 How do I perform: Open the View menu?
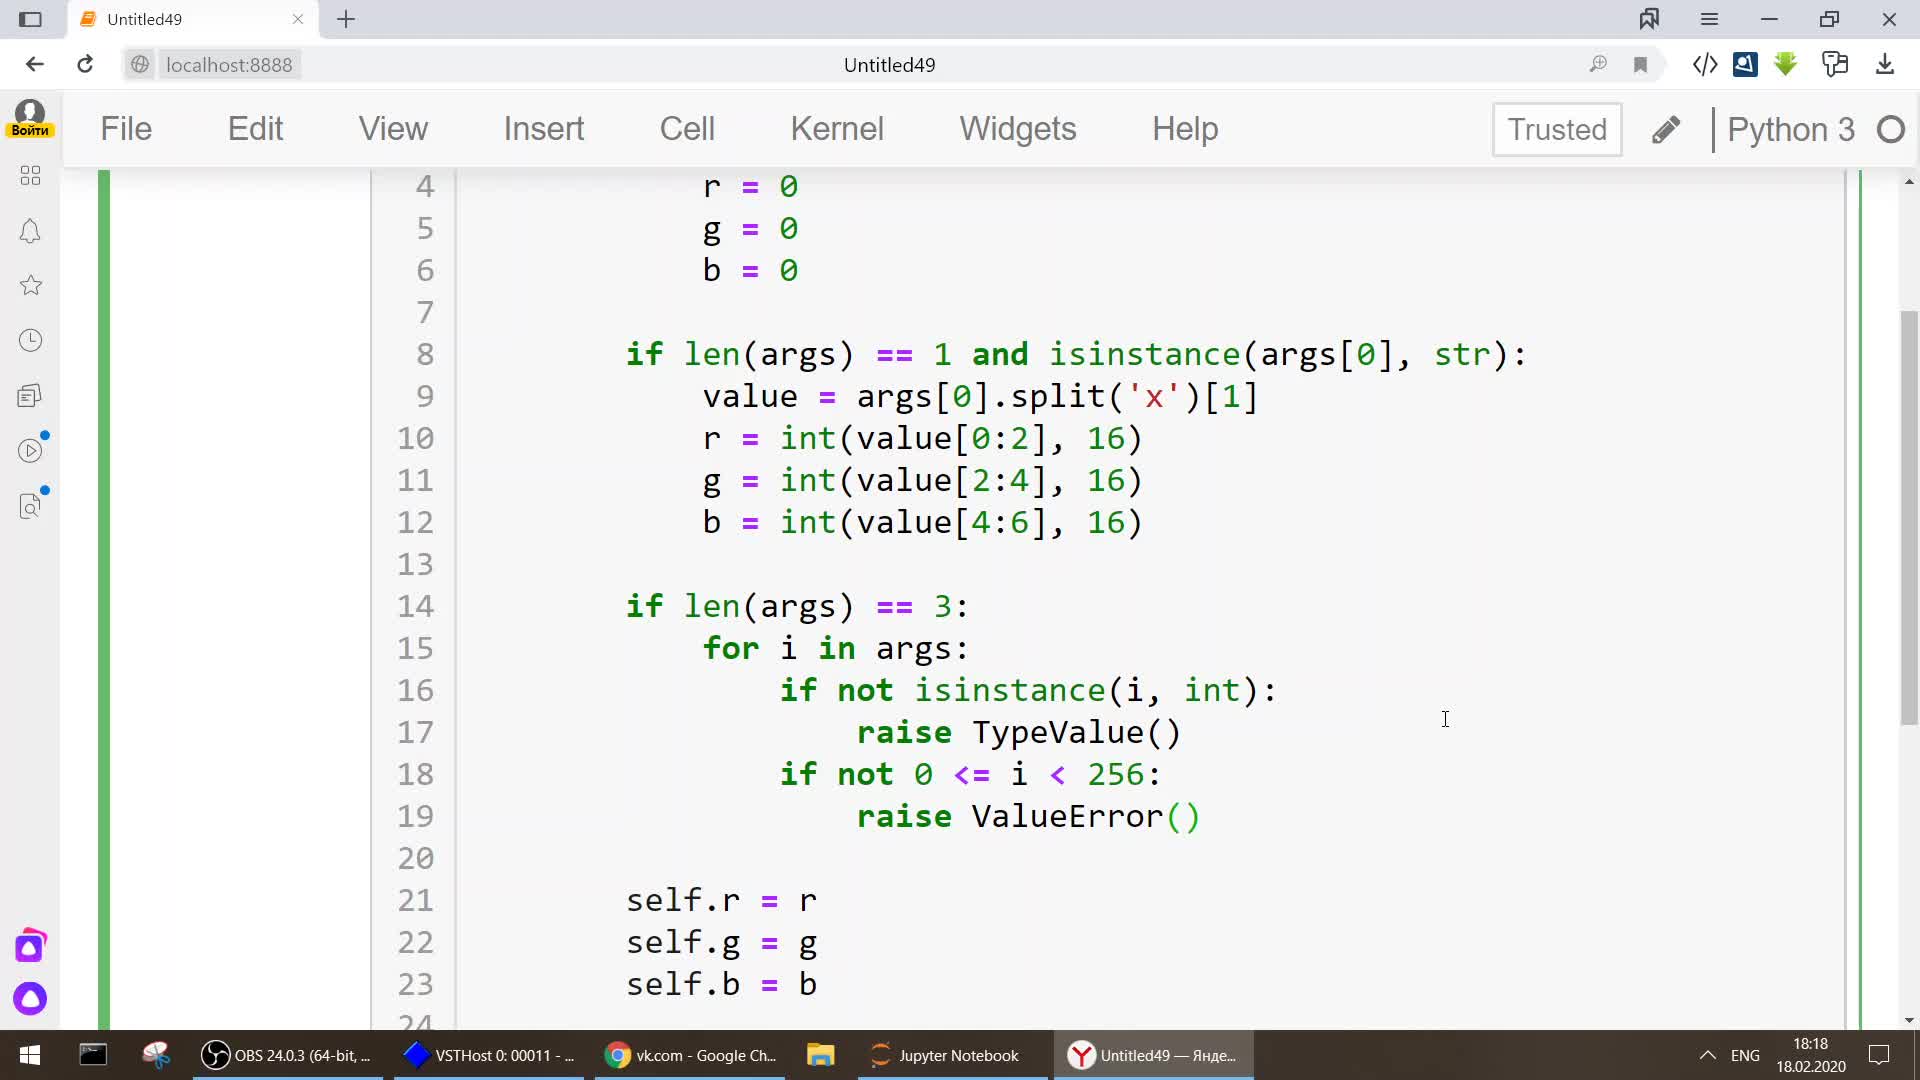(x=393, y=129)
